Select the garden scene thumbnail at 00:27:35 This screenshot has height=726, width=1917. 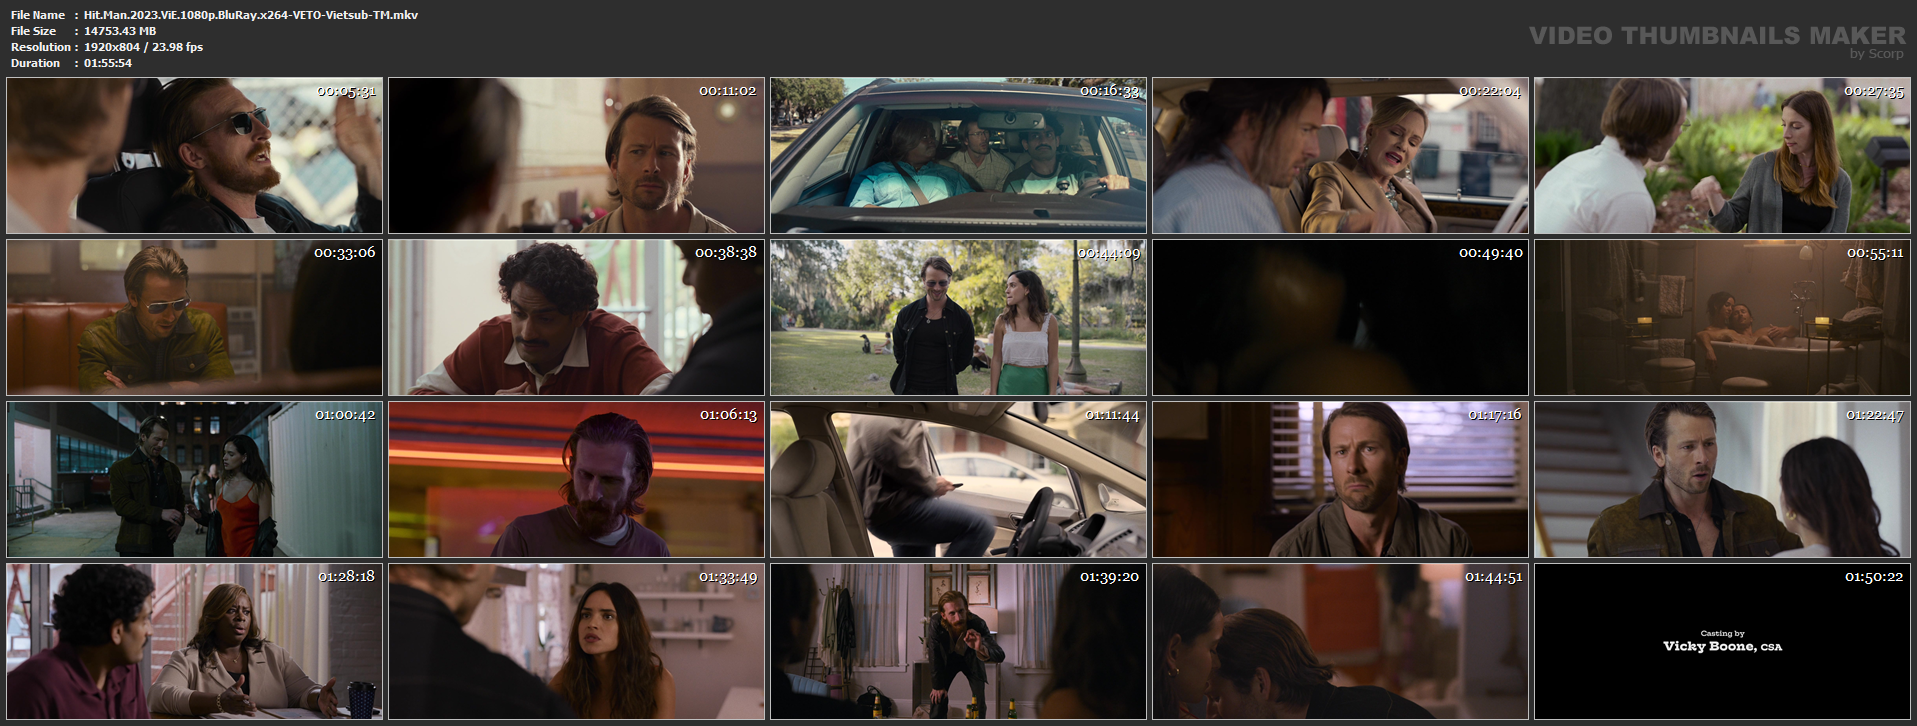point(1722,156)
